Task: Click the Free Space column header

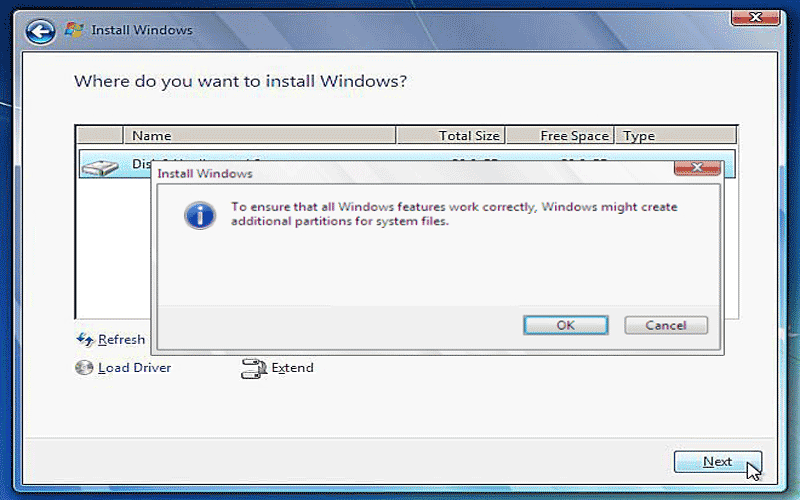Action: (560, 136)
